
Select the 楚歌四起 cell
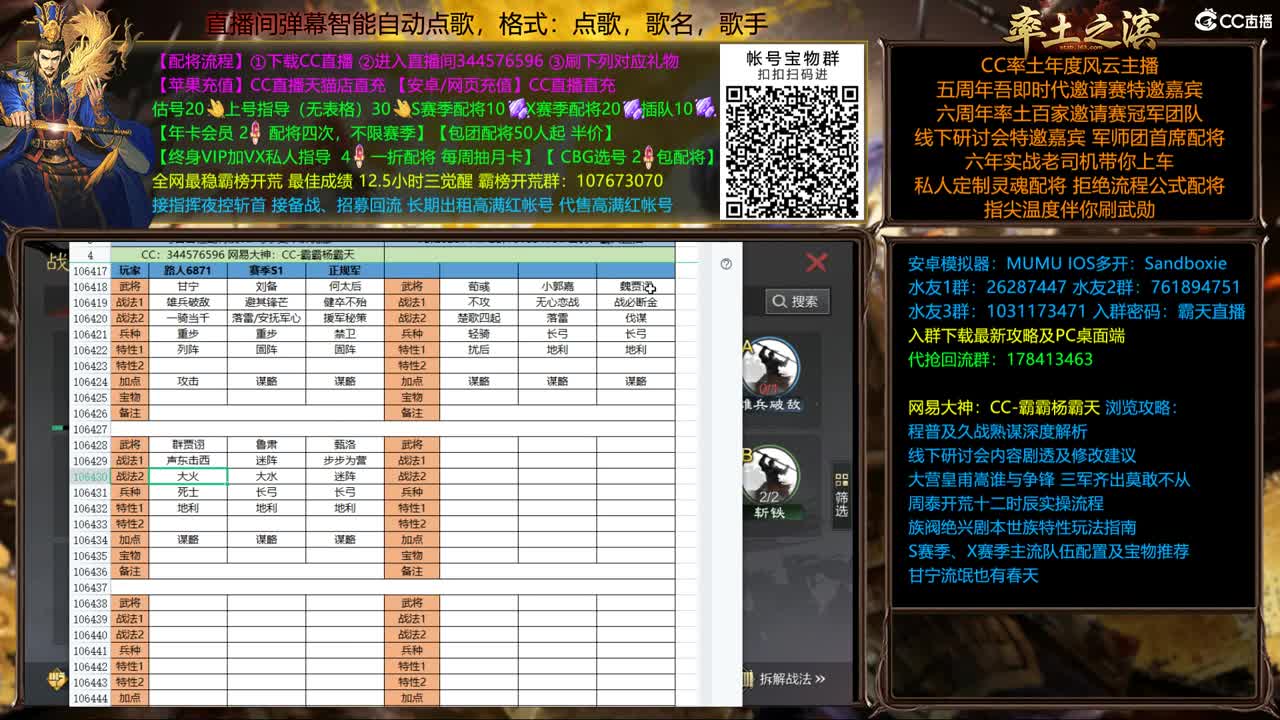479,319
